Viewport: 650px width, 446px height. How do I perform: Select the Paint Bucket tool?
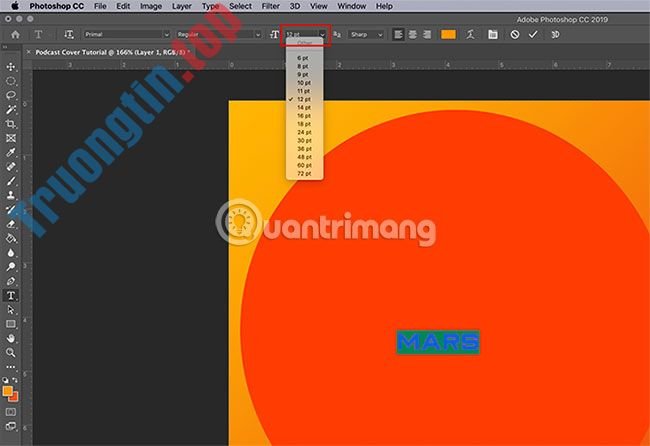pos(11,238)
